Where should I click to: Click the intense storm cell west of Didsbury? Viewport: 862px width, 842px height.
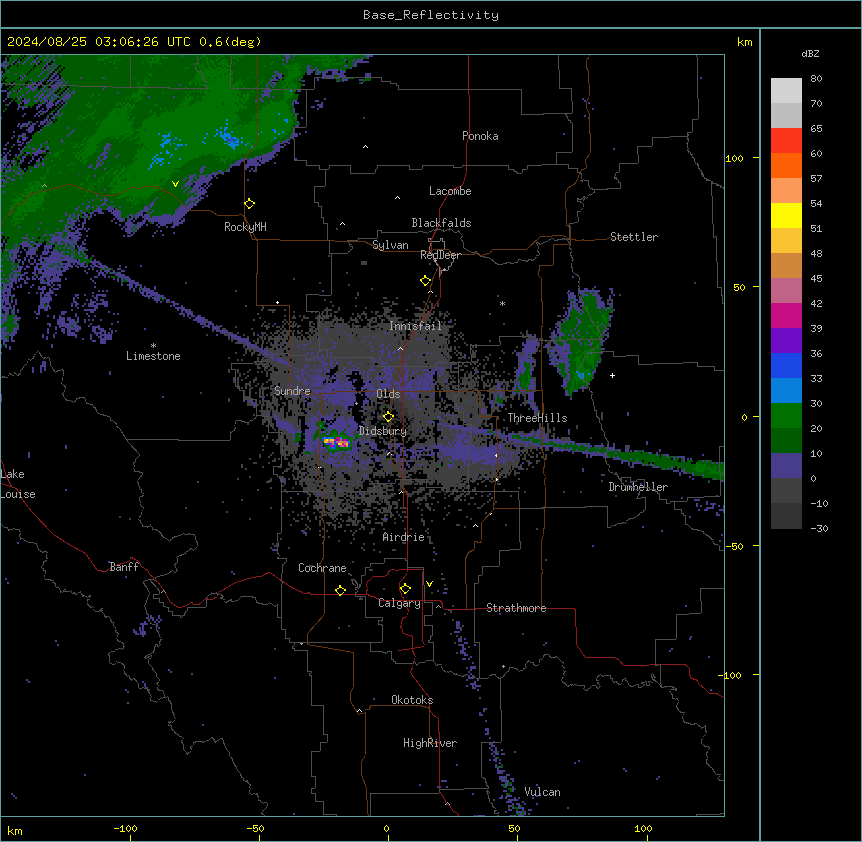point(336,442)
